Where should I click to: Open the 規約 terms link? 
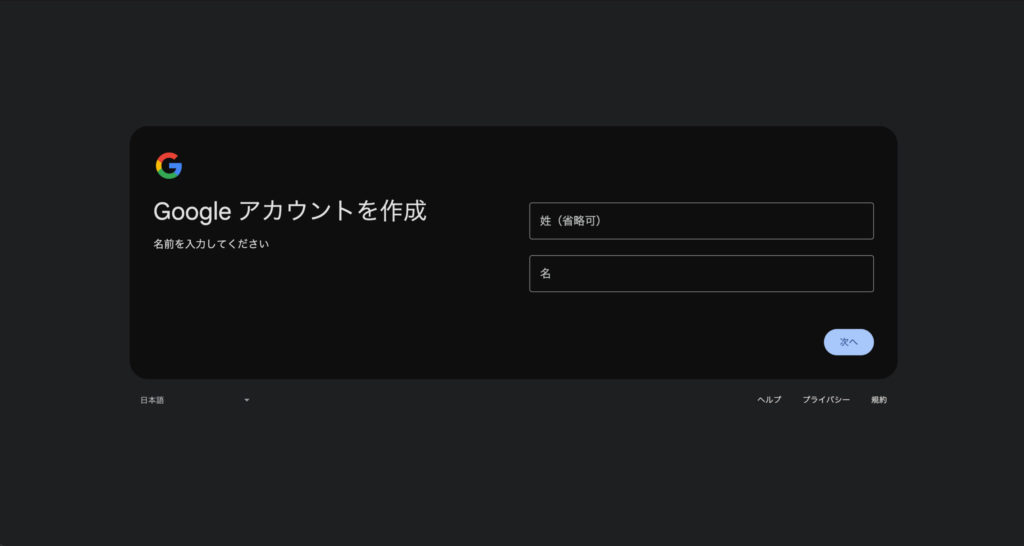coord(878,400)
